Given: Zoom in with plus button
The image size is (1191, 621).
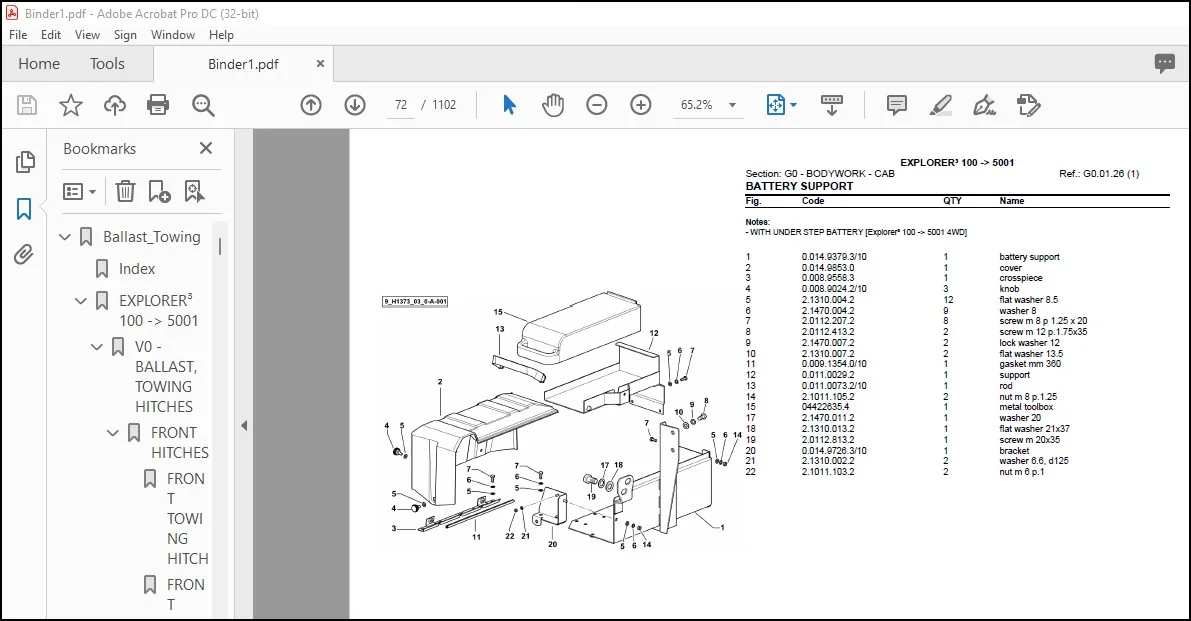Looking at the screenshot, I should pyautogui.click(x=641, y=105).
